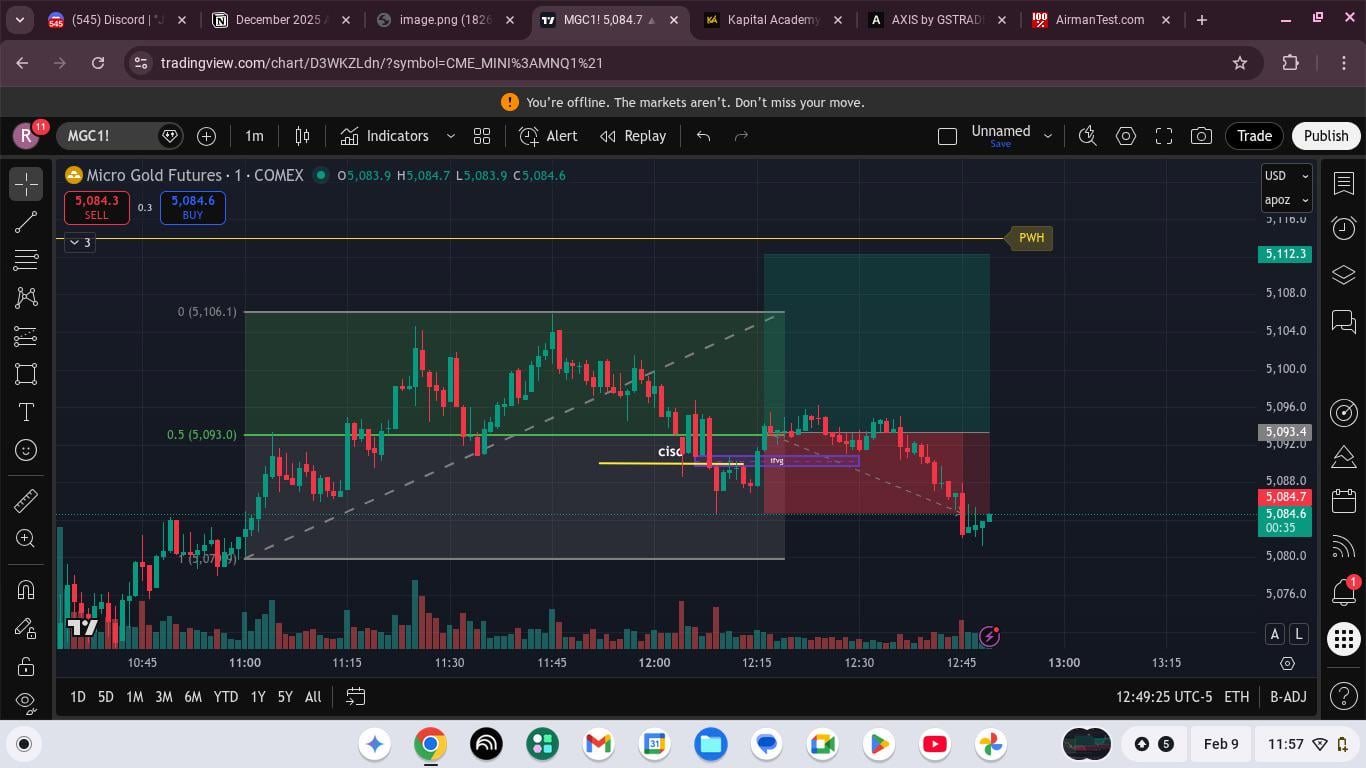Open the measure ruler tool

pos(26,500)
